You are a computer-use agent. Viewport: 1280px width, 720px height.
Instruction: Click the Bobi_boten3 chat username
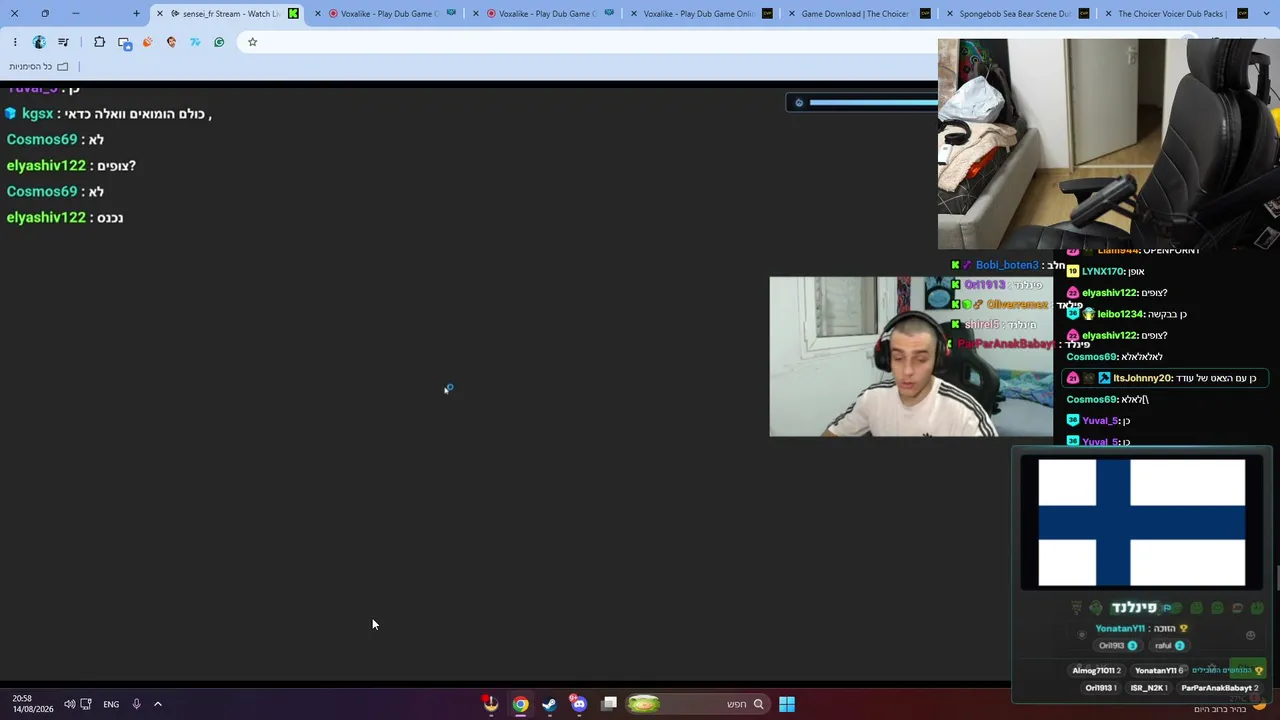[1007, 265]
